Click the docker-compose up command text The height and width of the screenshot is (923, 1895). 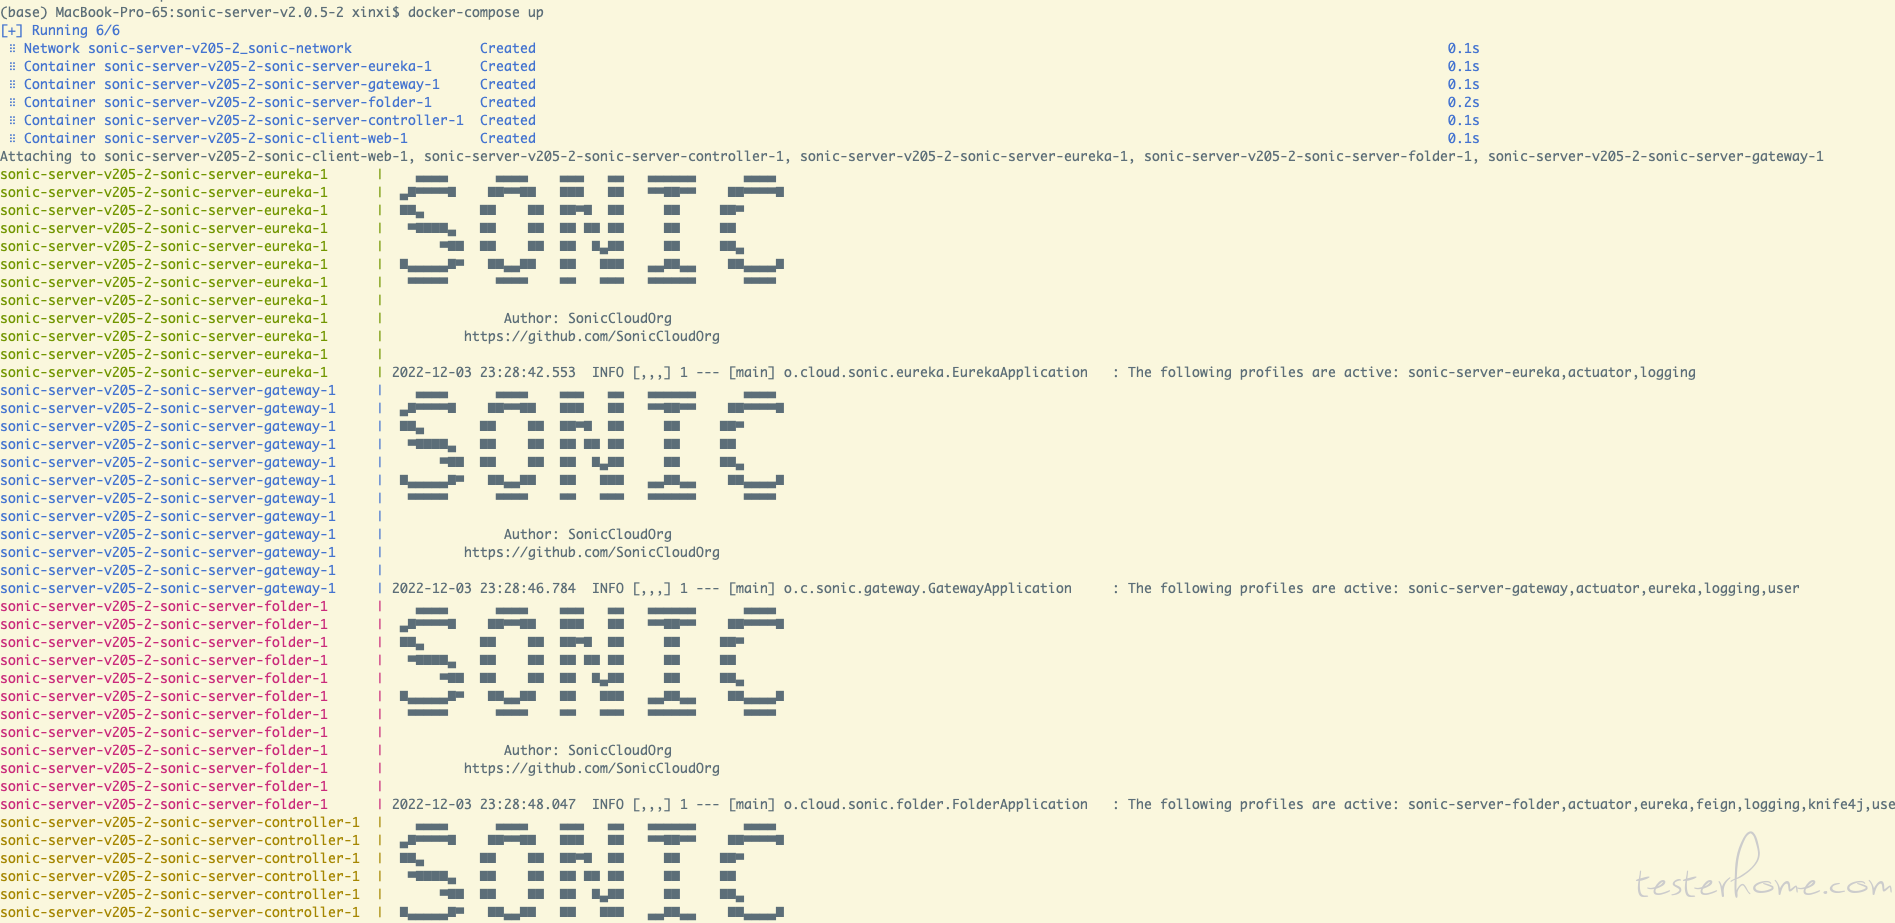point(476,12)
